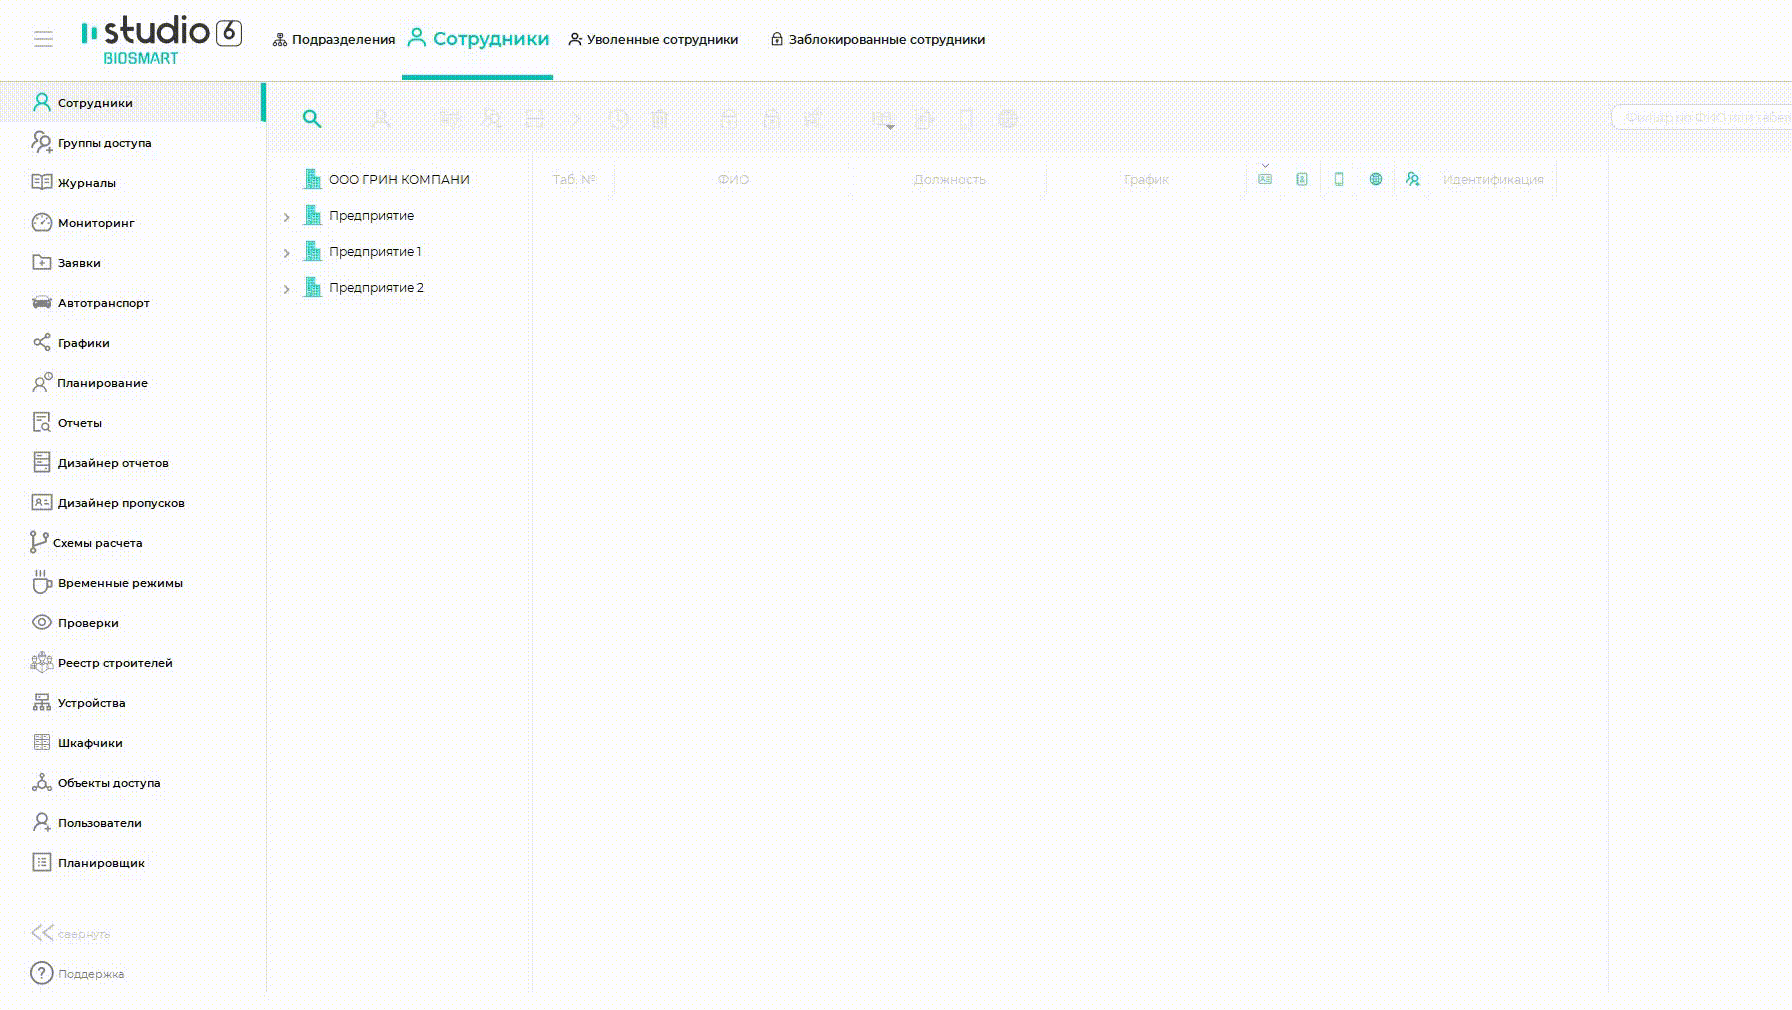
Task: Select Временные режимы in the sidebar
Action: tap(119, 583)
